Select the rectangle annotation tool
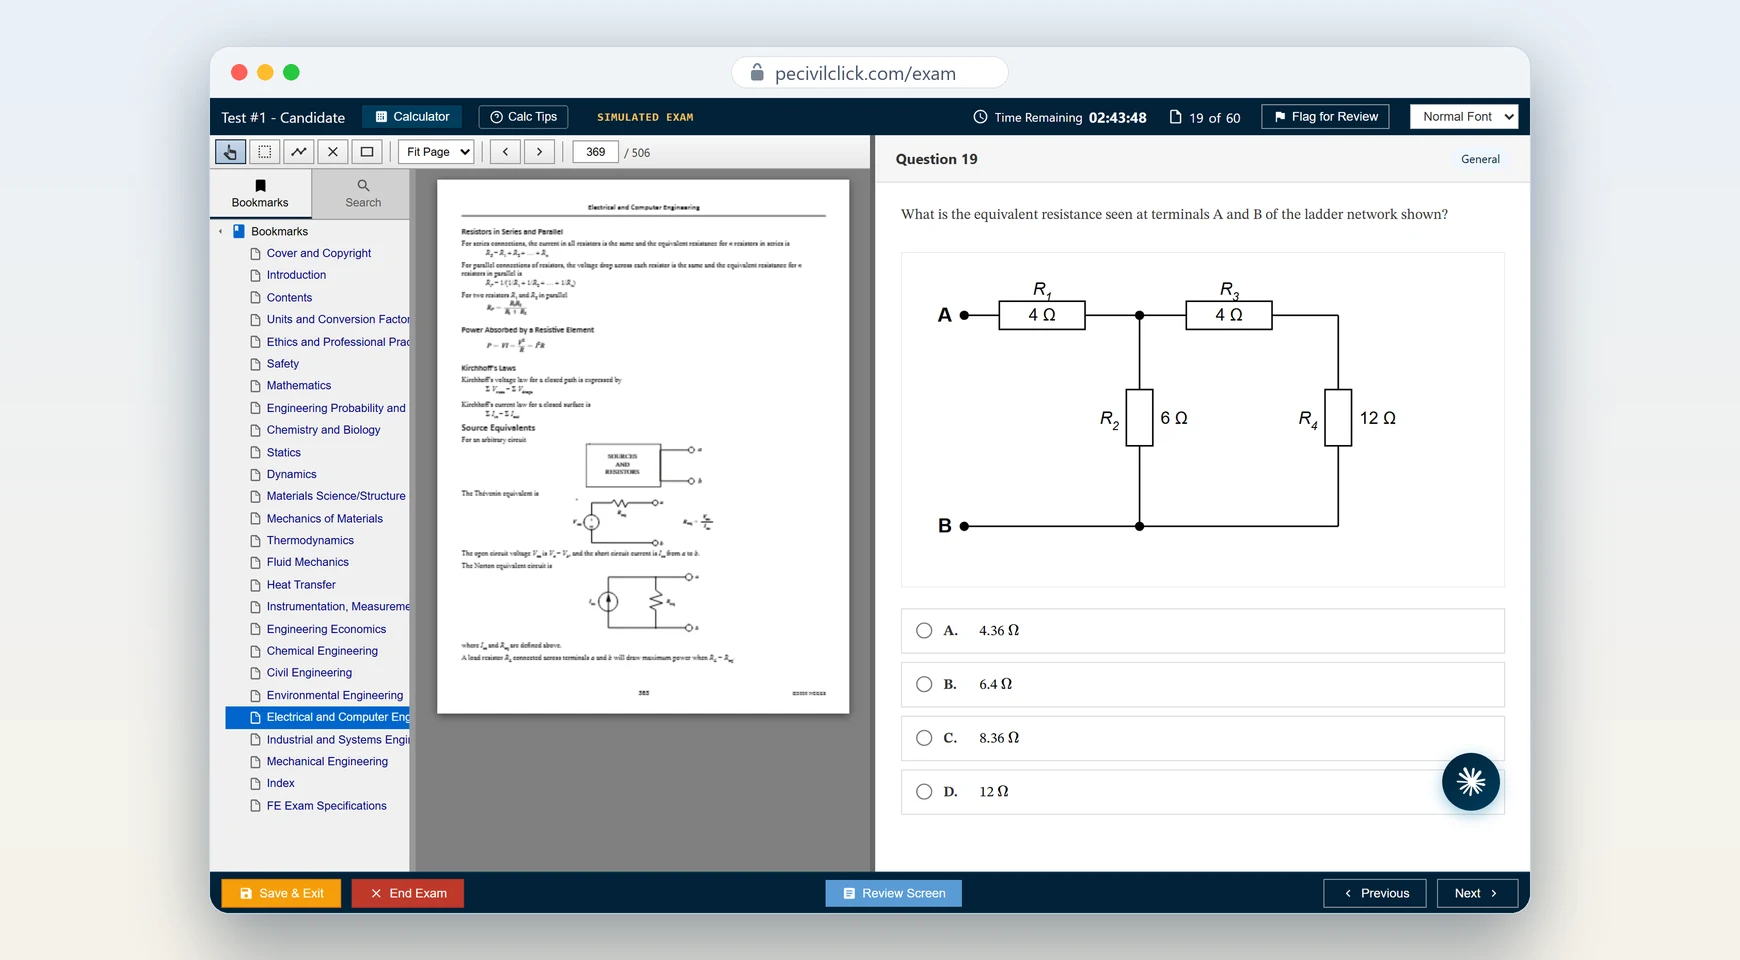1740x960 pixels. click(367, 152)
